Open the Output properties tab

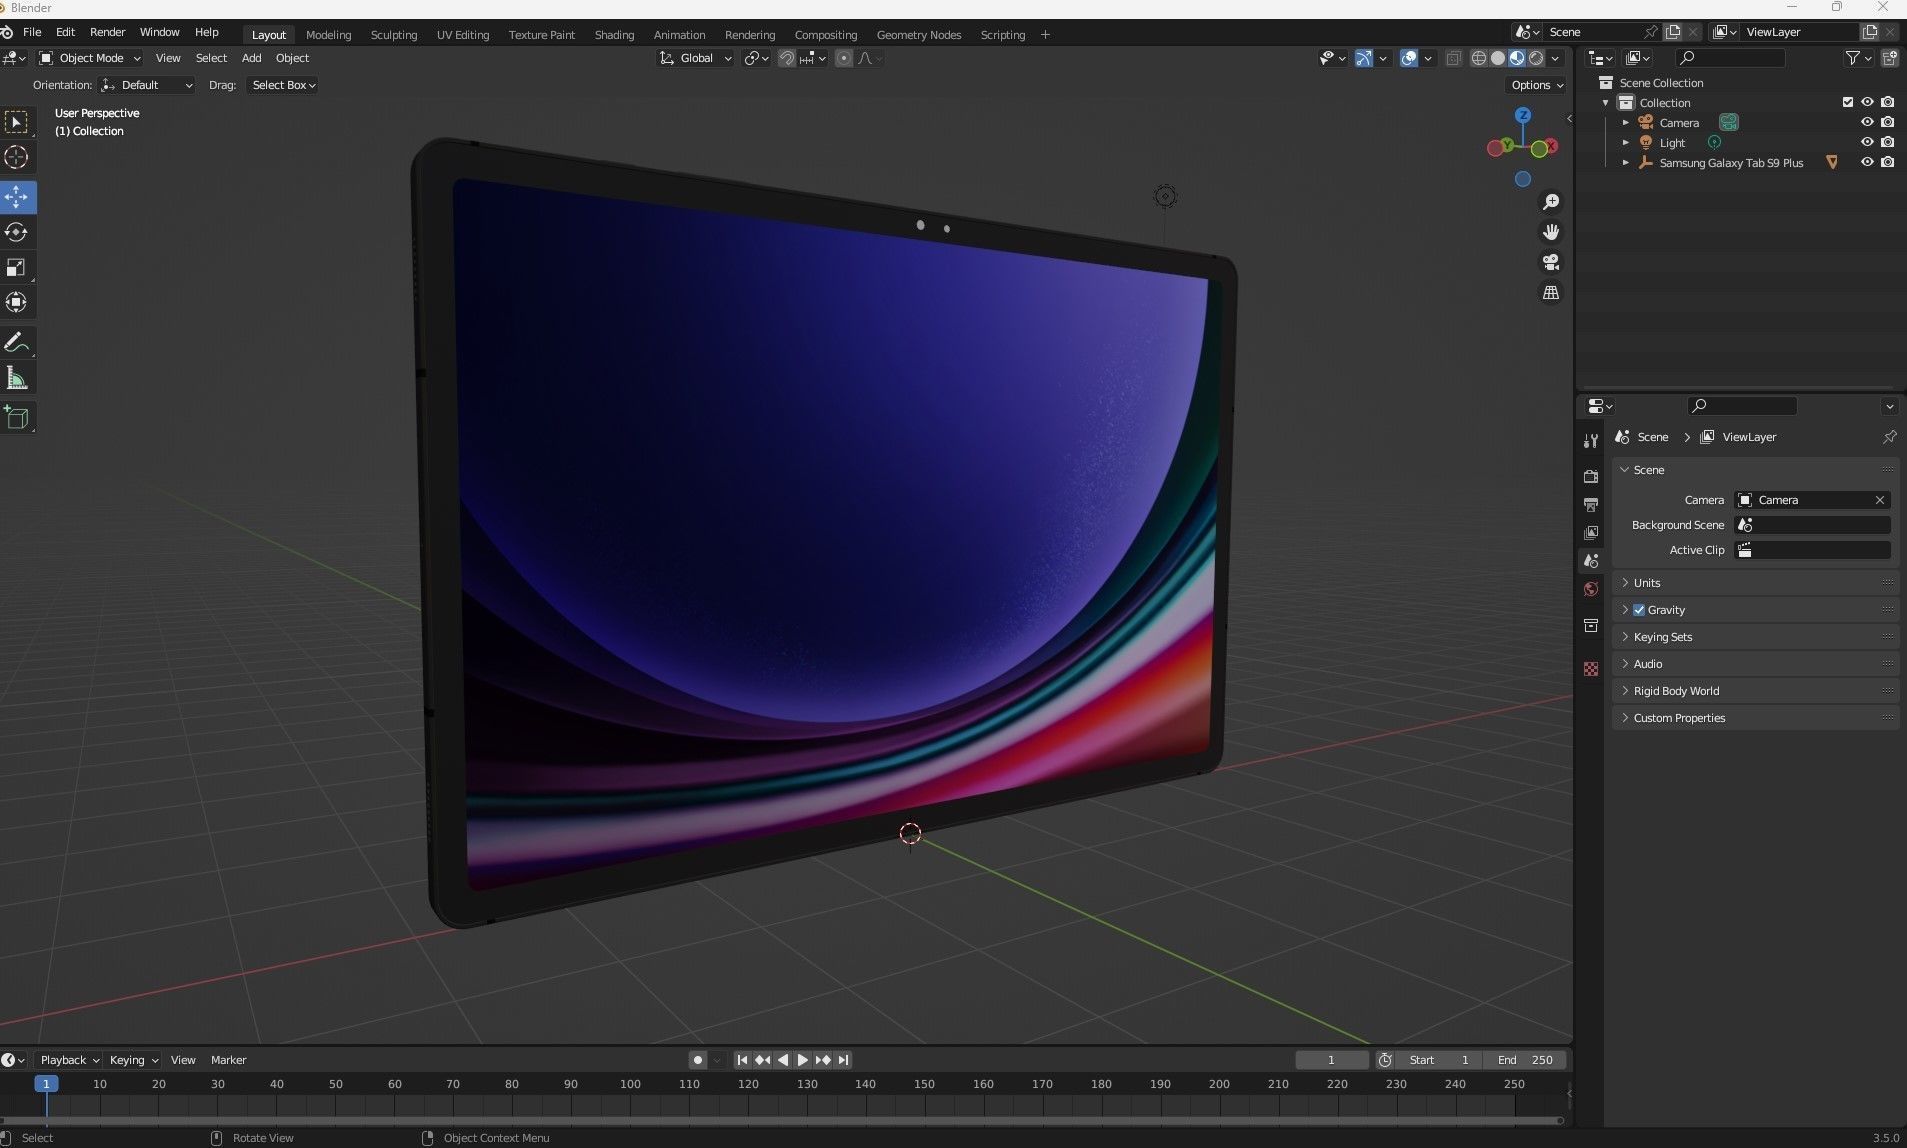(x=1591, y=505)
